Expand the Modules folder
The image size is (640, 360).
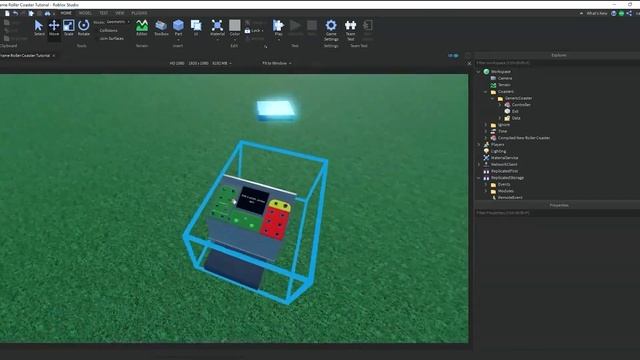tap(486, 191)
